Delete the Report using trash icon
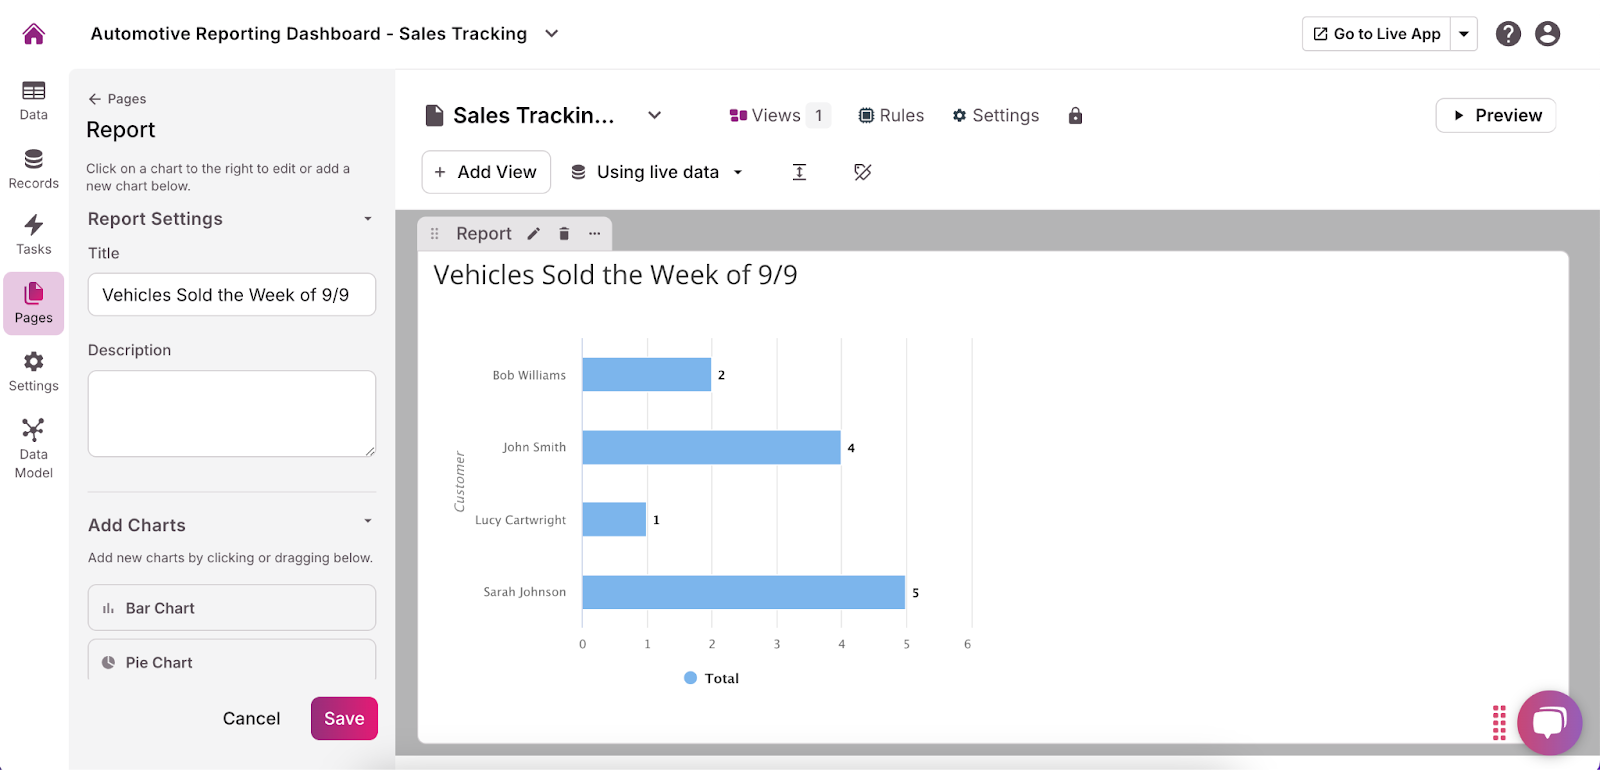Viewport: 1600px width, 770px height. (564, 234)
